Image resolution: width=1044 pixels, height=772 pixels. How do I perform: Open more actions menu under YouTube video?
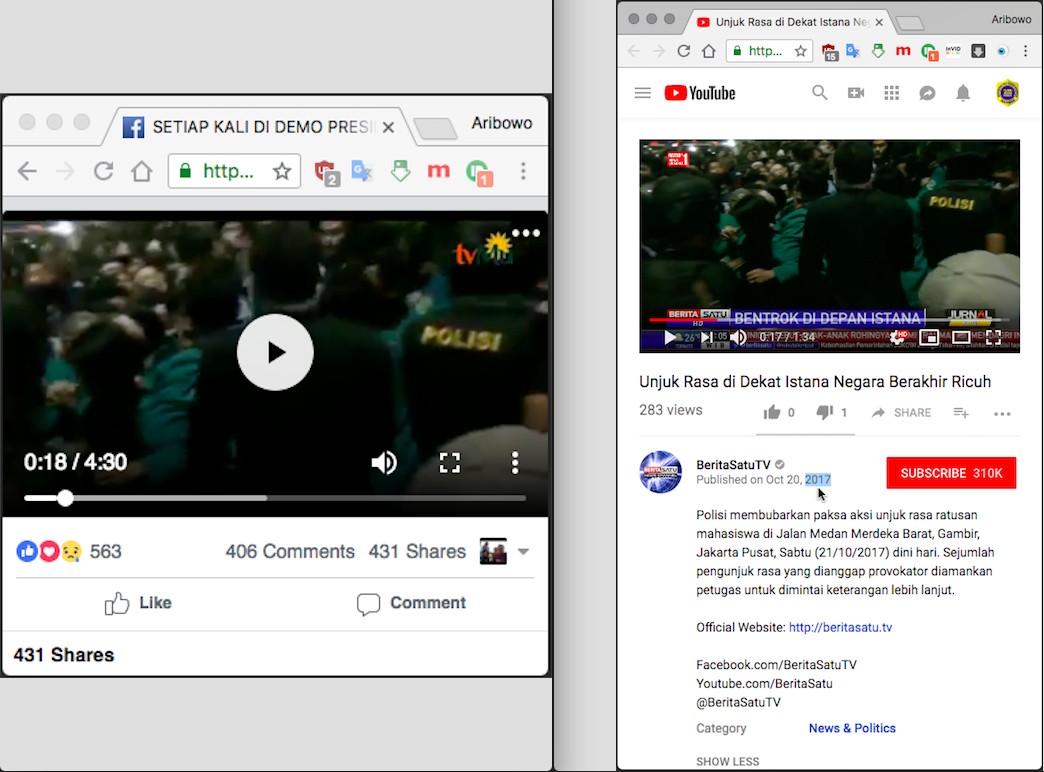pyautogui.click(x=1002, y=413)
